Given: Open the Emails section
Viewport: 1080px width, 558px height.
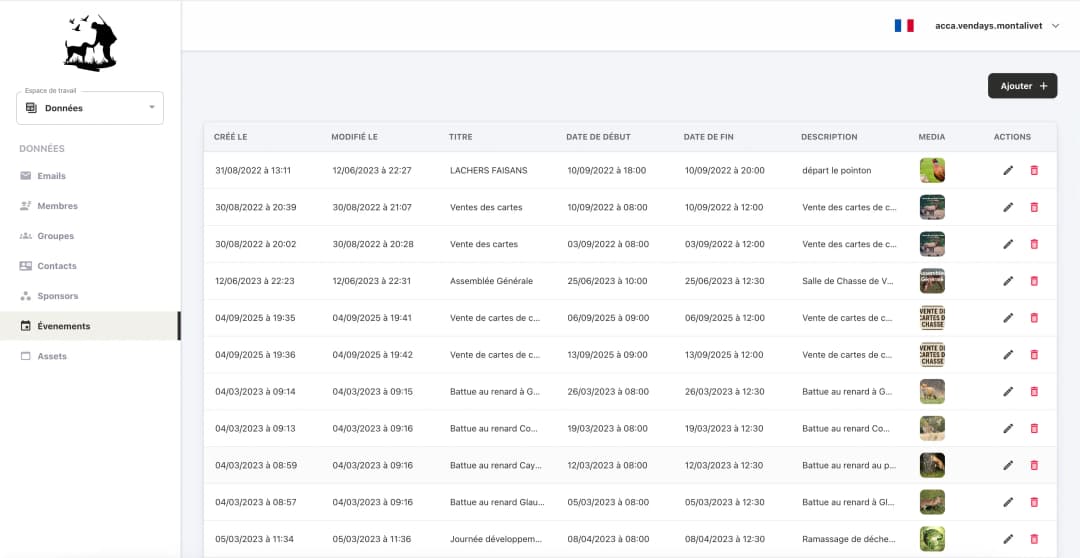Looking at the screenshot, I should click(51, 176).
